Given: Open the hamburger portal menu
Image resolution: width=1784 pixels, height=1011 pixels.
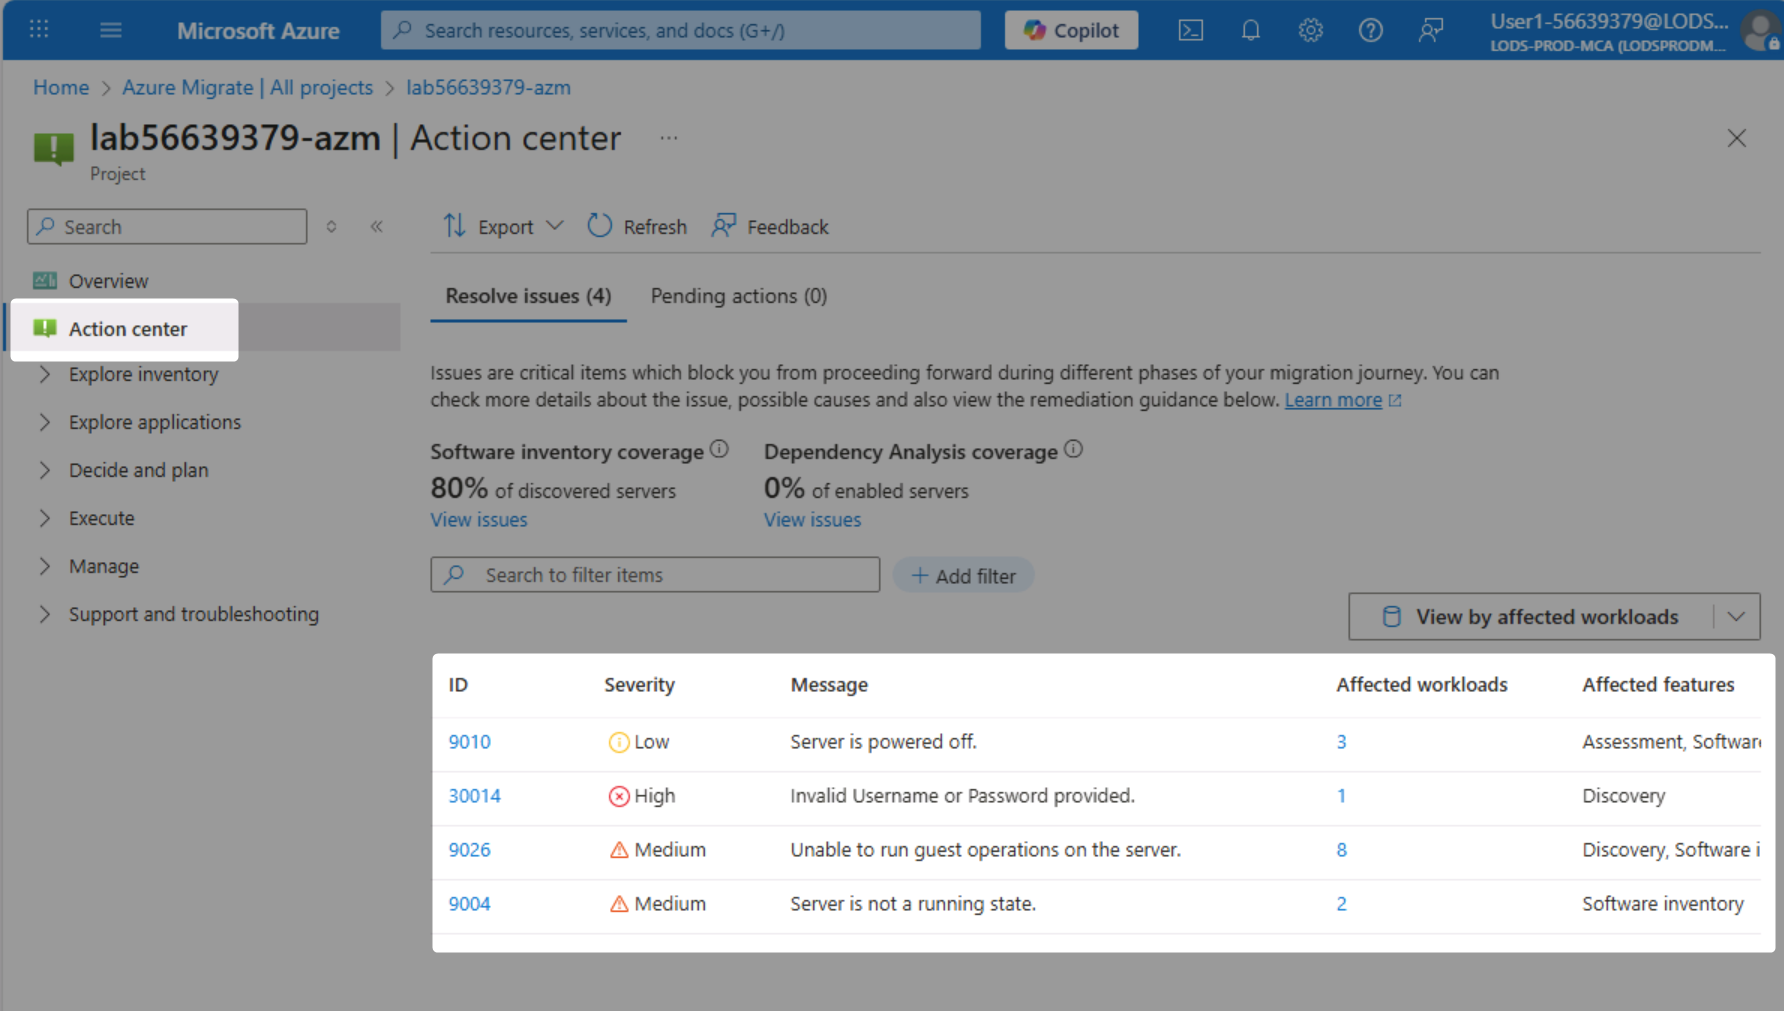Looking at the screenshot, I should click(111, 30).
